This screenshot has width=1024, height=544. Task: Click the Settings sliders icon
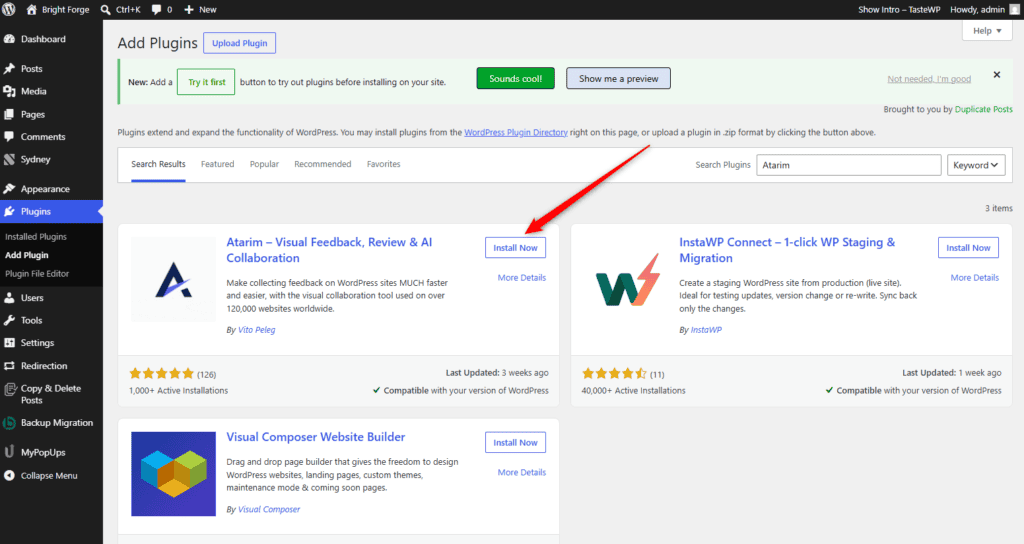[x=9, y=343]
